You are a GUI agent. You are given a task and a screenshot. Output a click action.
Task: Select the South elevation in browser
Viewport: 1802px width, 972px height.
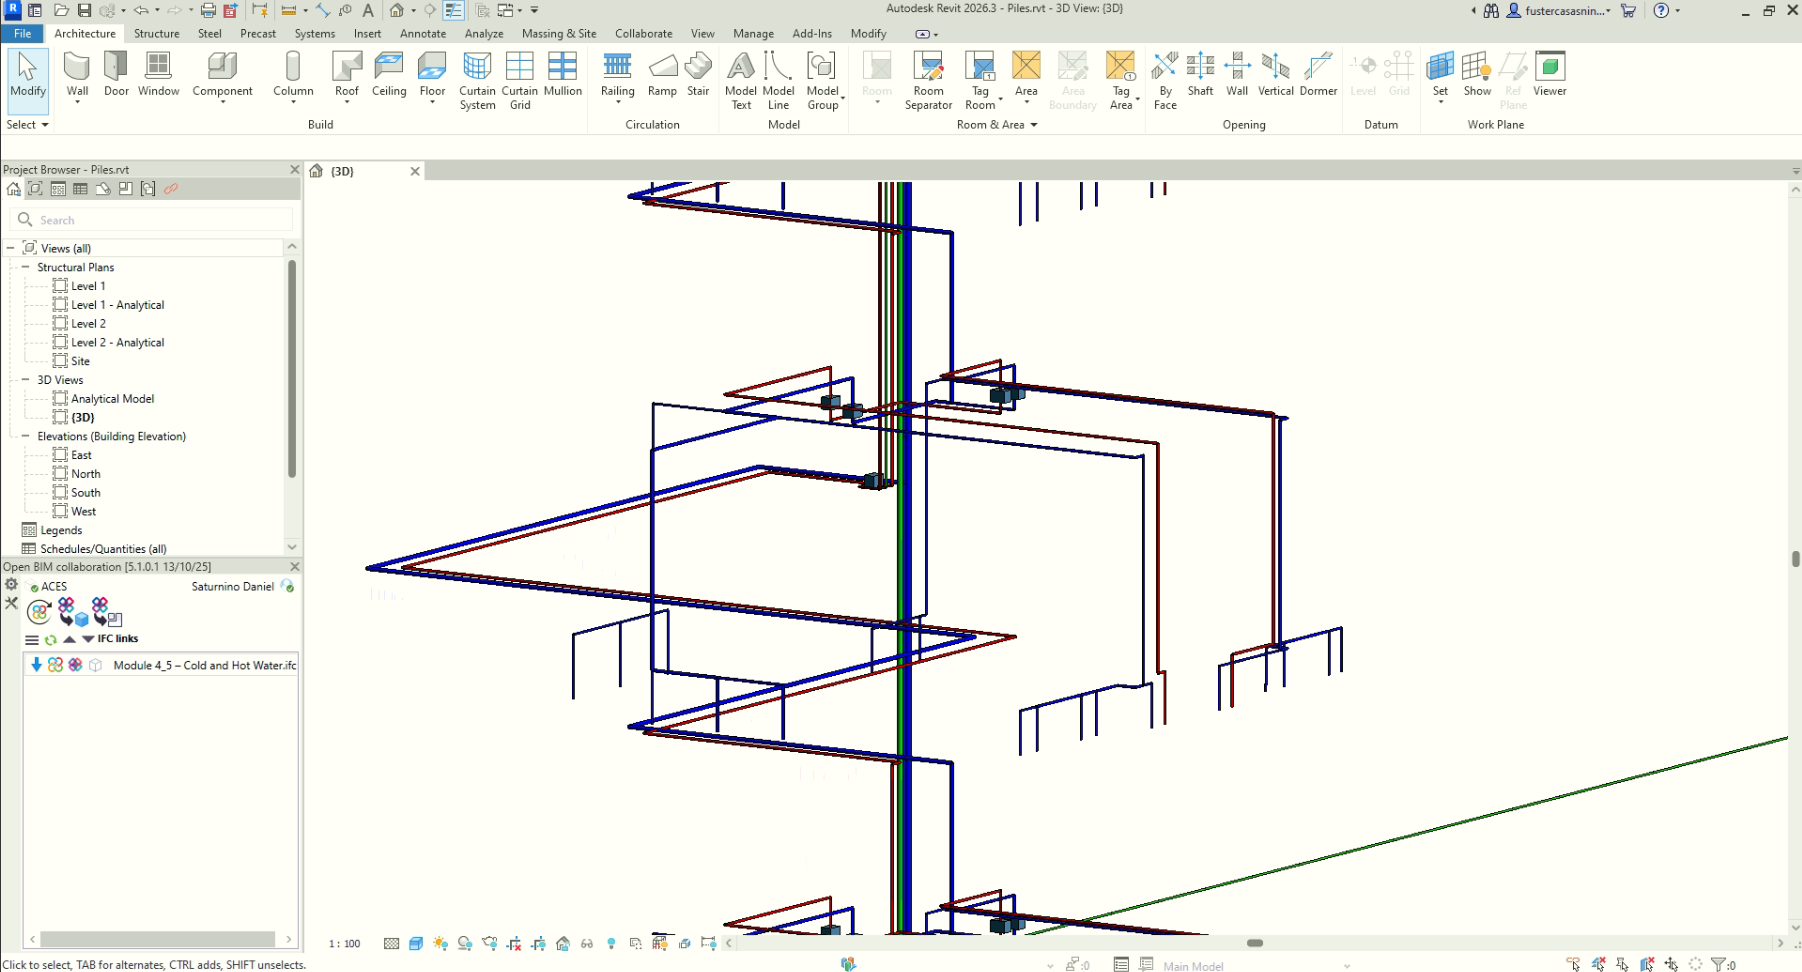point(86,493)
